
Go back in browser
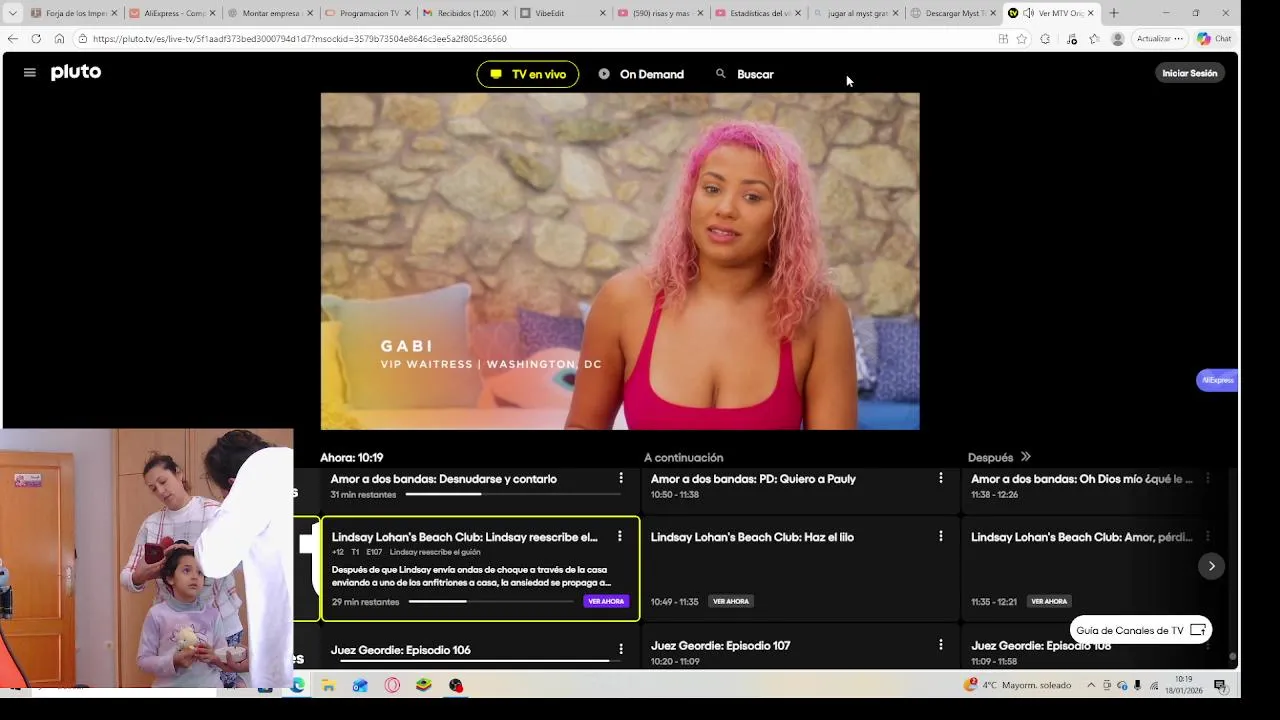tap(12, 39)
